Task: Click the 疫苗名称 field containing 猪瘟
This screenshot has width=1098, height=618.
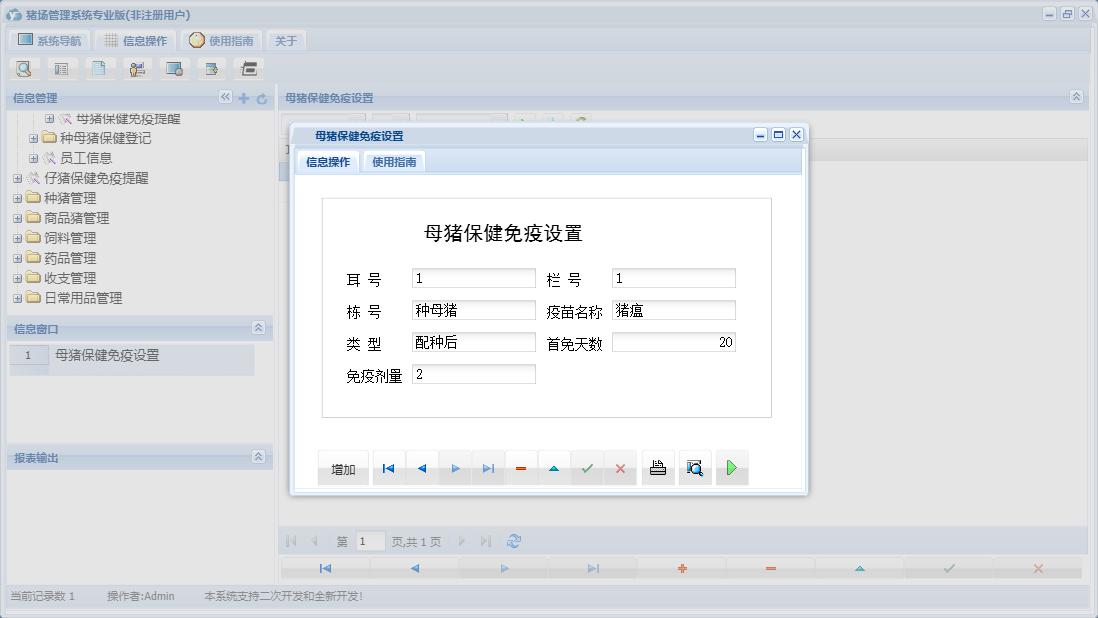Action: pyautogui.click(x=674, y=310)
